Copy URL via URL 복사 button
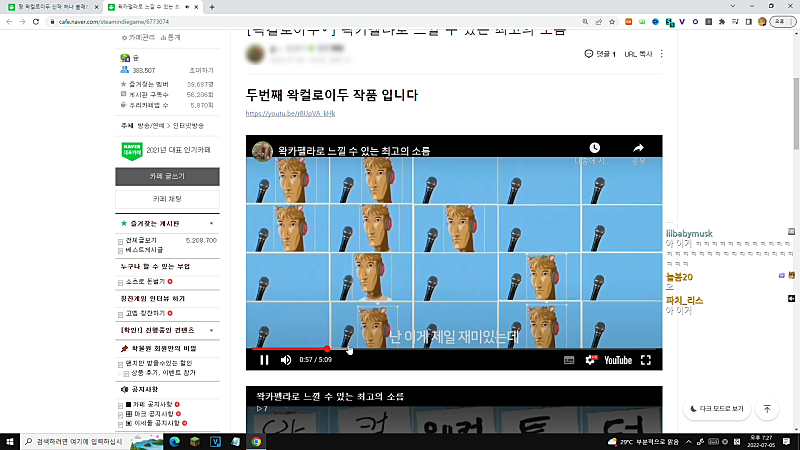 point(638,54)
